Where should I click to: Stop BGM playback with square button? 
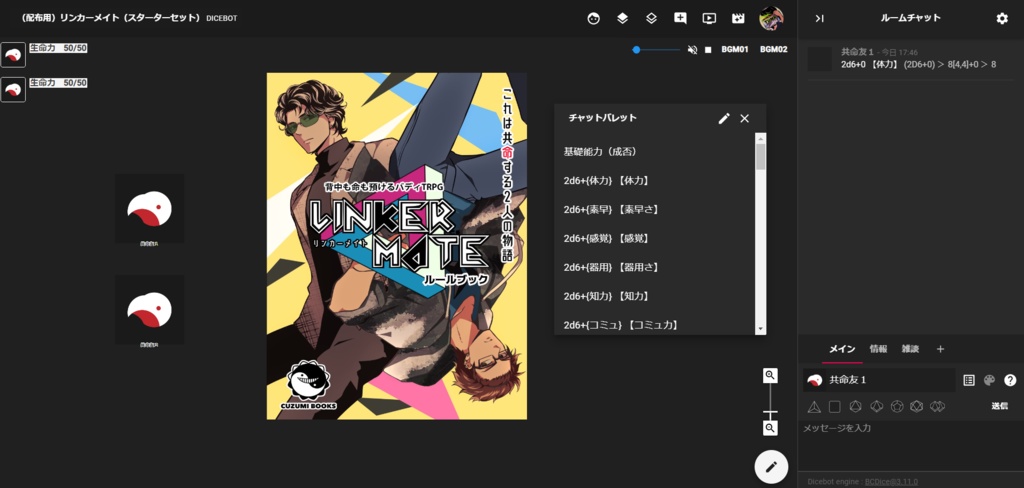tap(708, 50)
